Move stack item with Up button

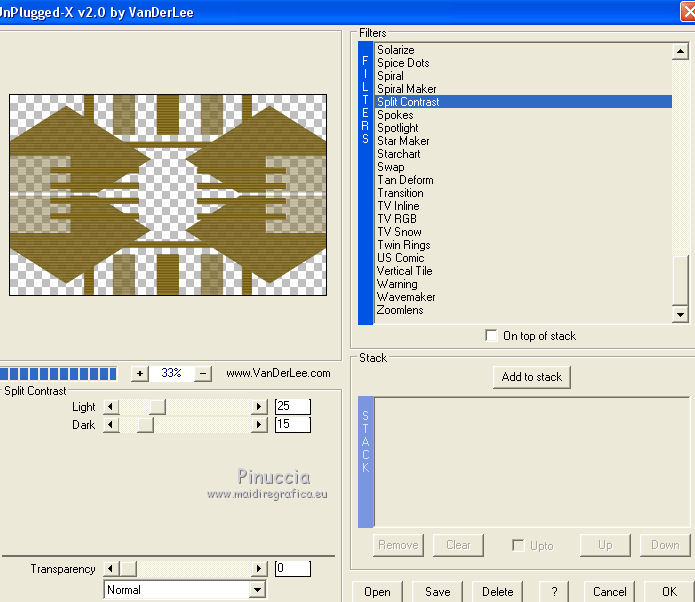coord(605,545)
